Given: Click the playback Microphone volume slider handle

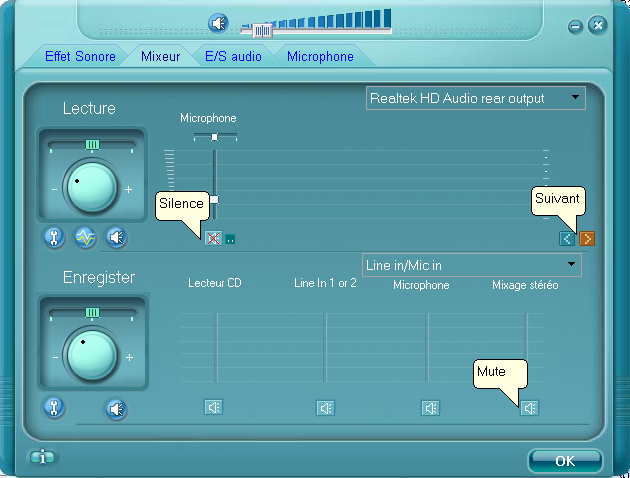Looking at the screenshot, I should coord(213,200).
